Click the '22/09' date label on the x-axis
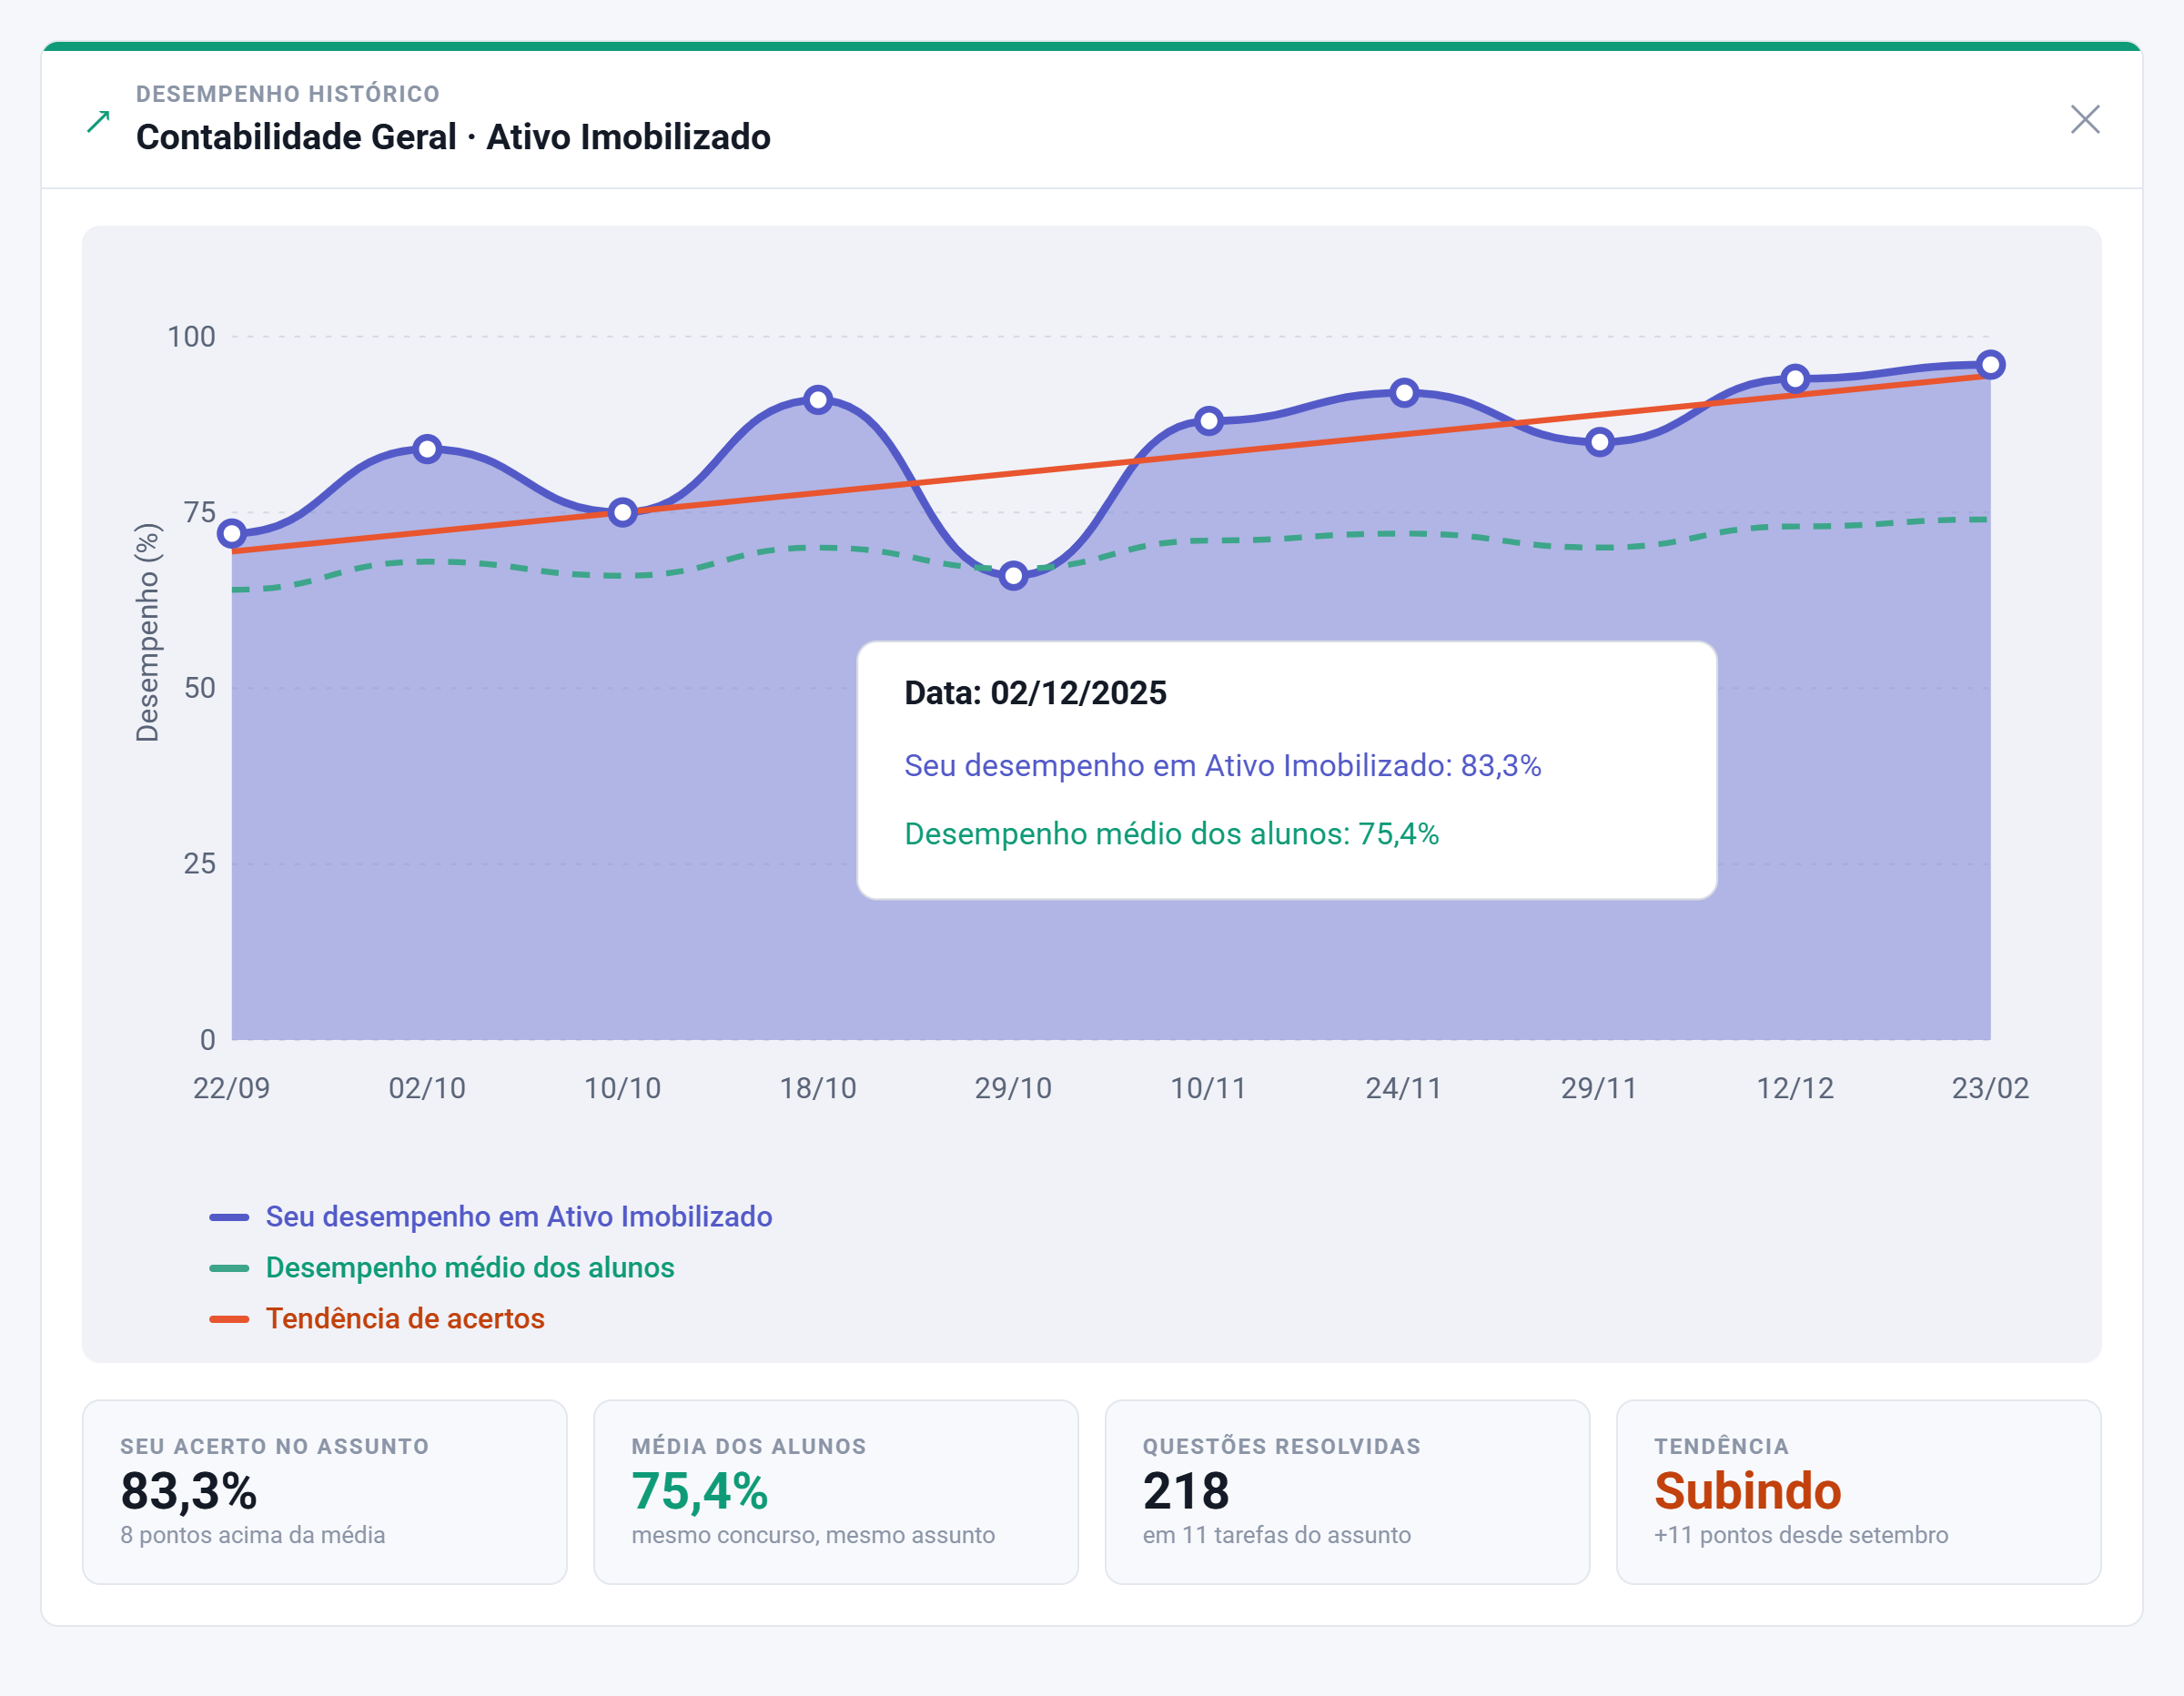 232,1088
